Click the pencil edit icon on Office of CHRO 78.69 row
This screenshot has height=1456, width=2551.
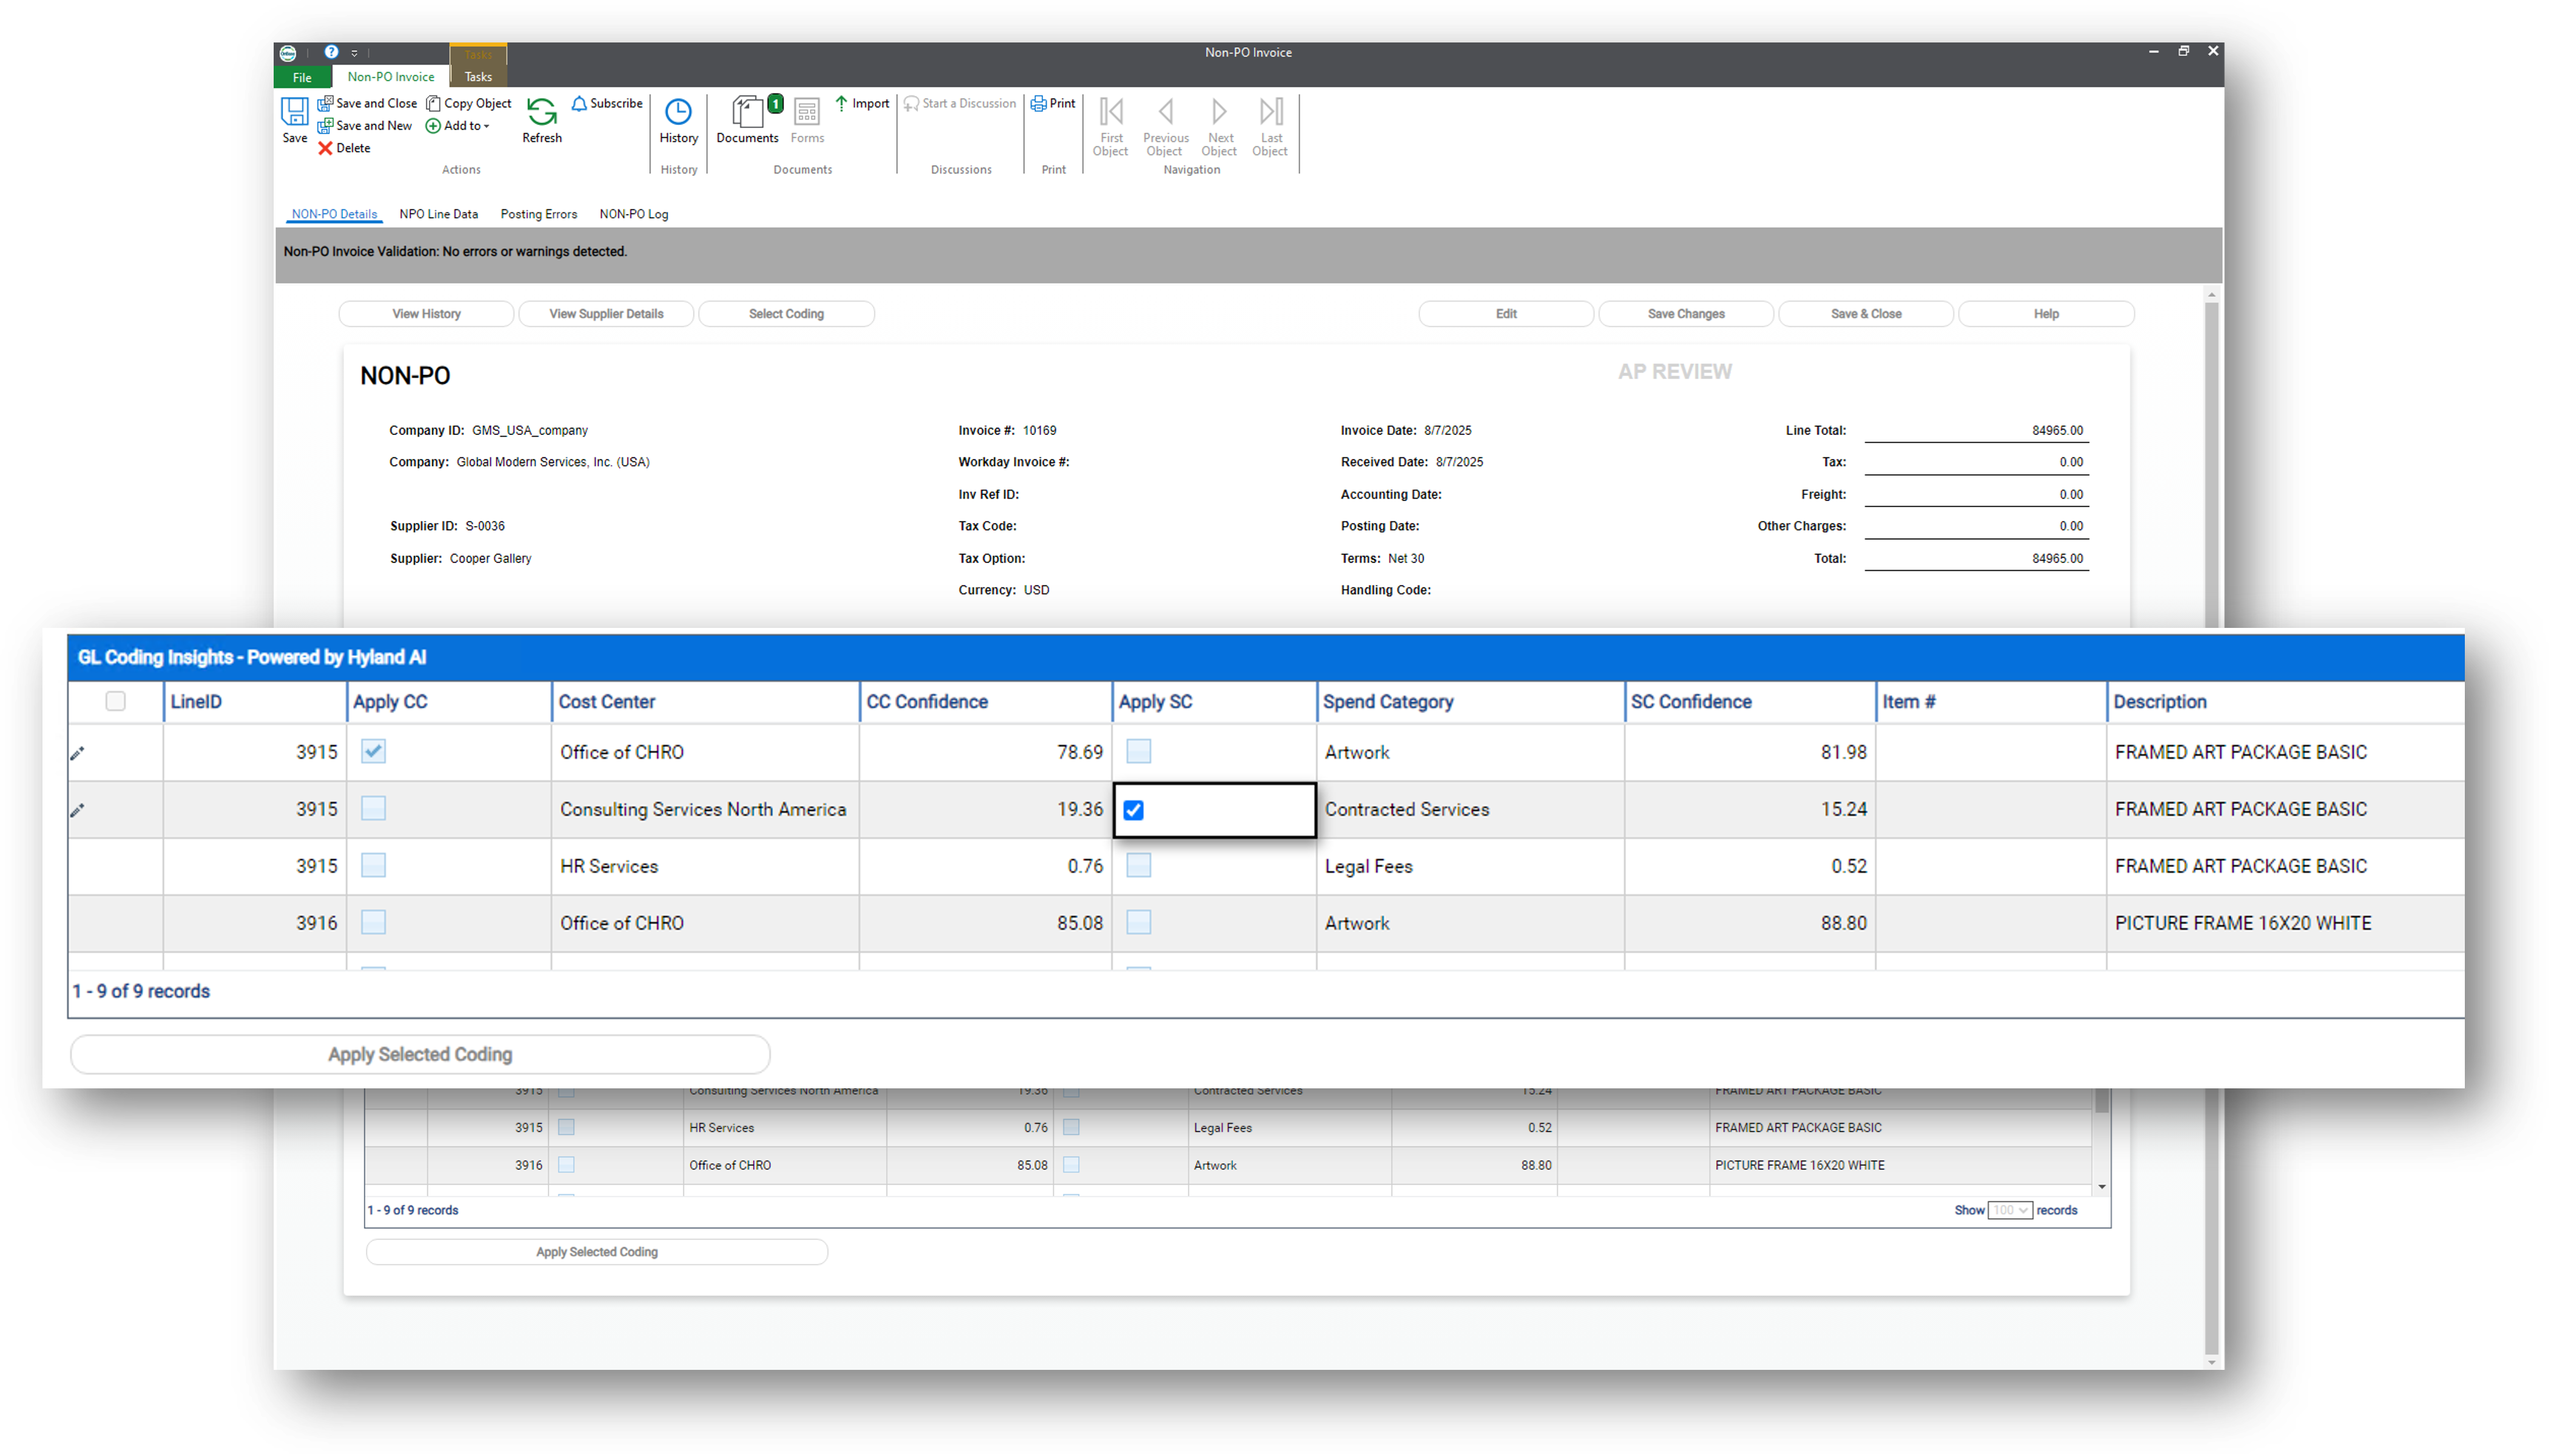(77, 753)
